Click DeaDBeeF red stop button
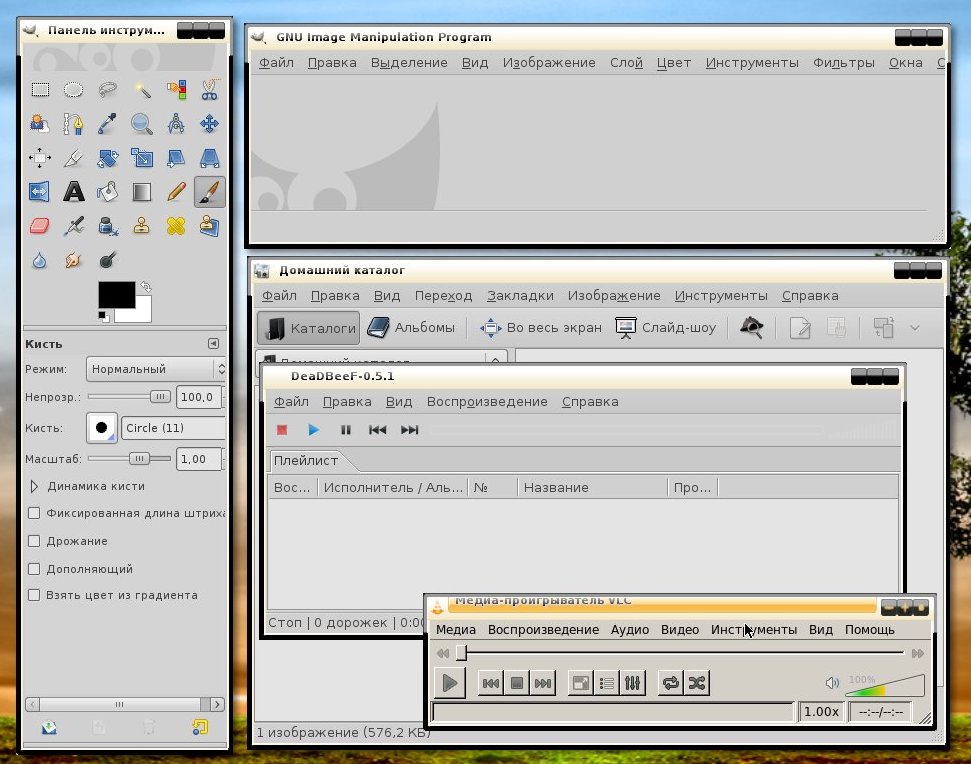This screenshot has height=764, width=971. coord(282,430)
